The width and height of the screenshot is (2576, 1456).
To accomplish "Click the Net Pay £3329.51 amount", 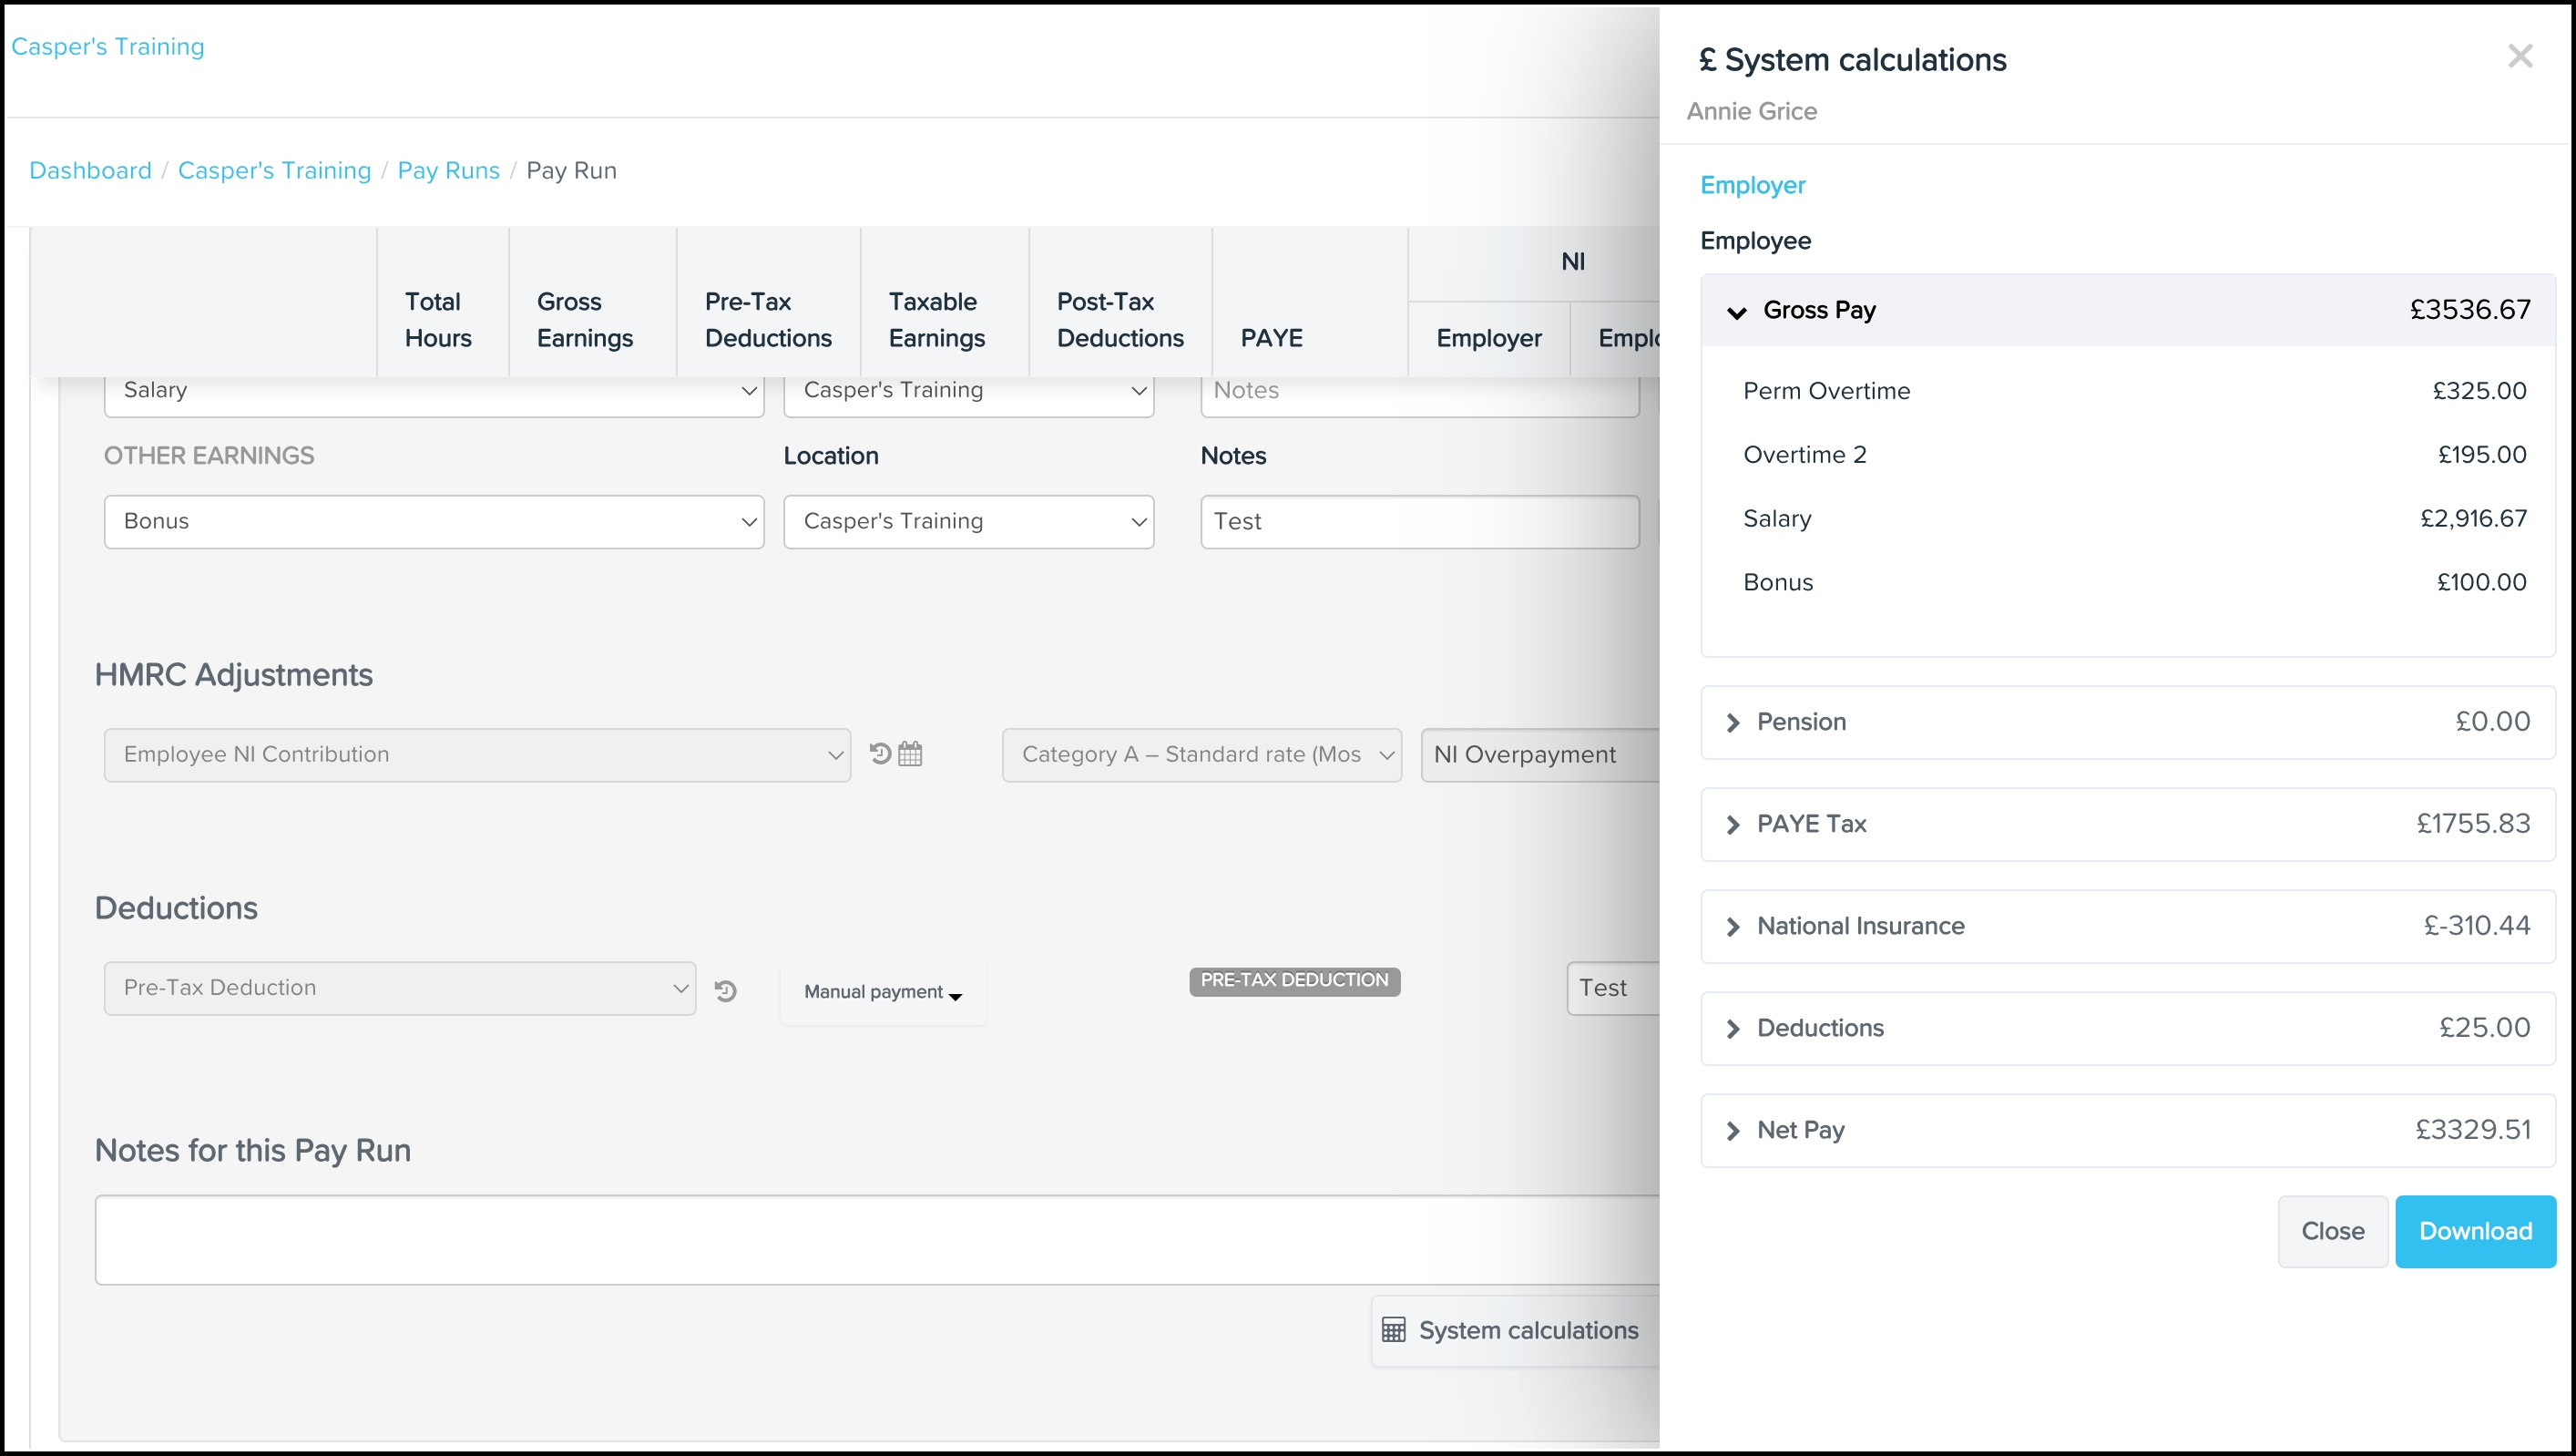I will click(2473, 1130).
